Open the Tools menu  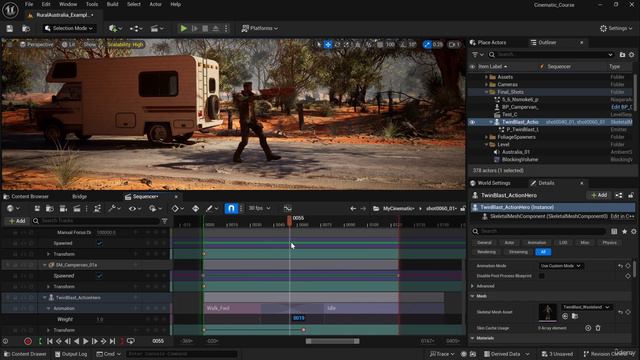92,4
